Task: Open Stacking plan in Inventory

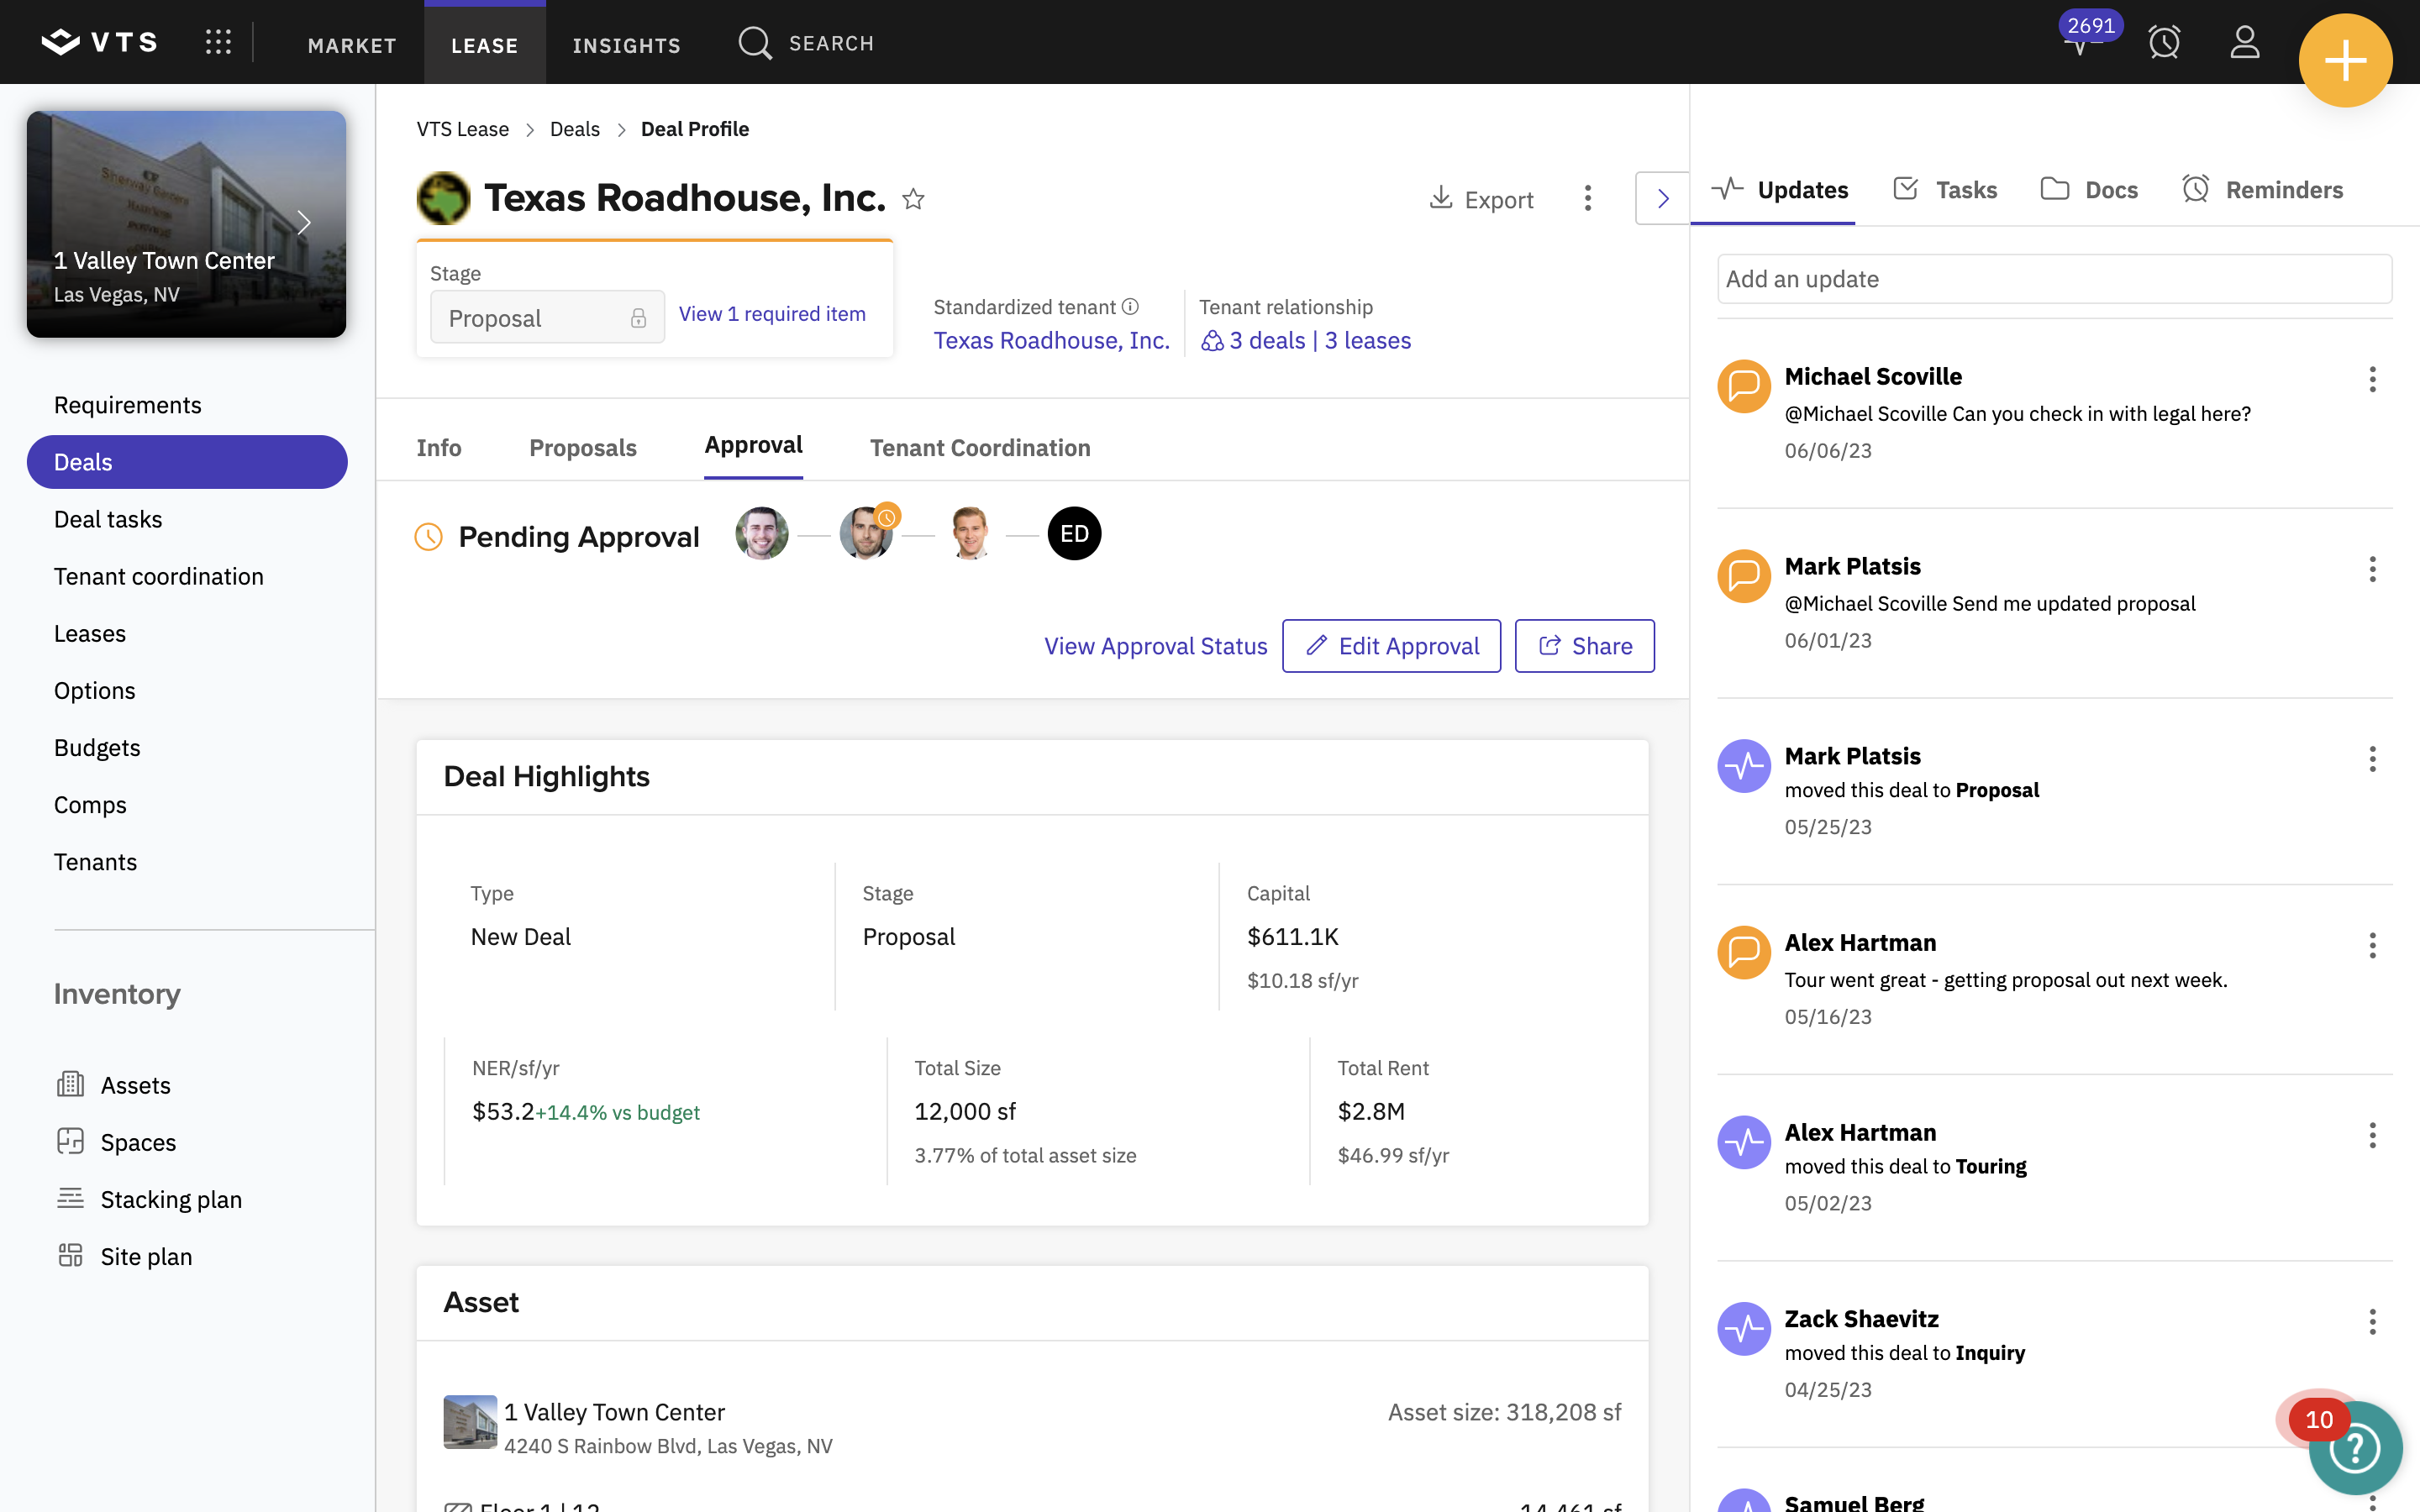Action: click(x=149, y=1199)
